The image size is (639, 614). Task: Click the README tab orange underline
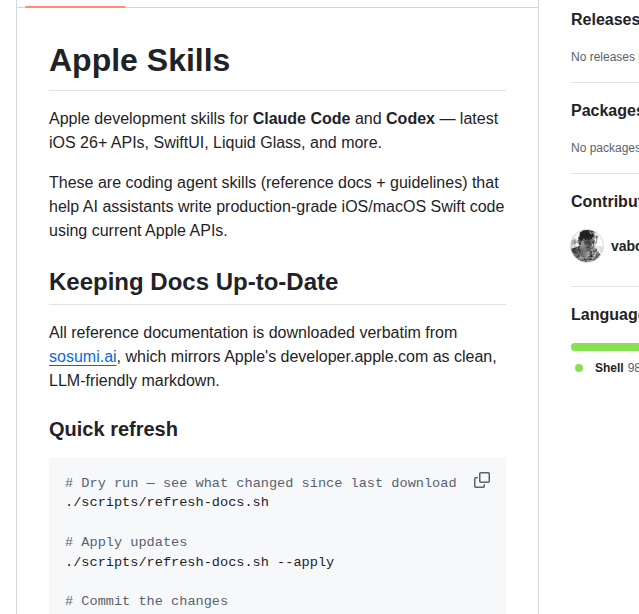point(75,7)
